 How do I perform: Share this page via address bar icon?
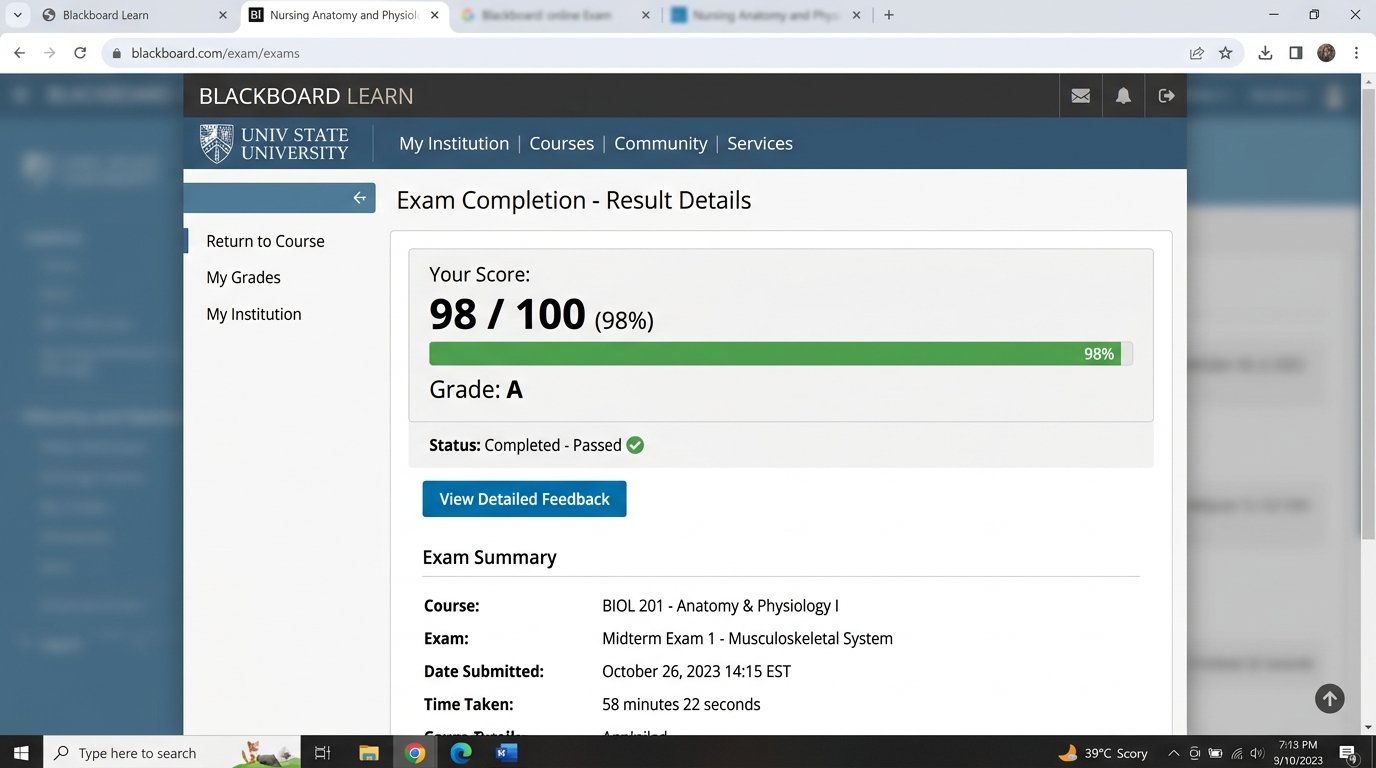1196,53
